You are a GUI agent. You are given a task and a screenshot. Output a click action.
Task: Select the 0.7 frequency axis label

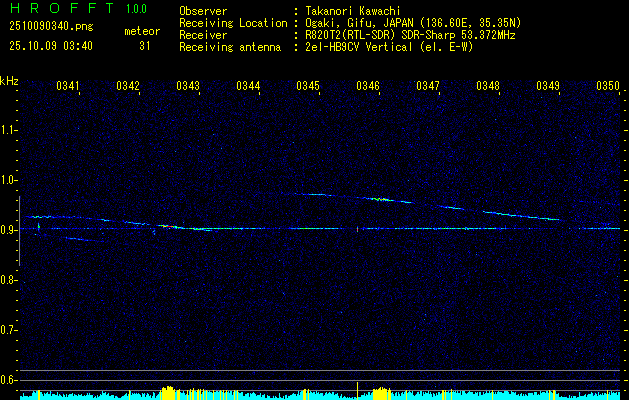(9, 330)
